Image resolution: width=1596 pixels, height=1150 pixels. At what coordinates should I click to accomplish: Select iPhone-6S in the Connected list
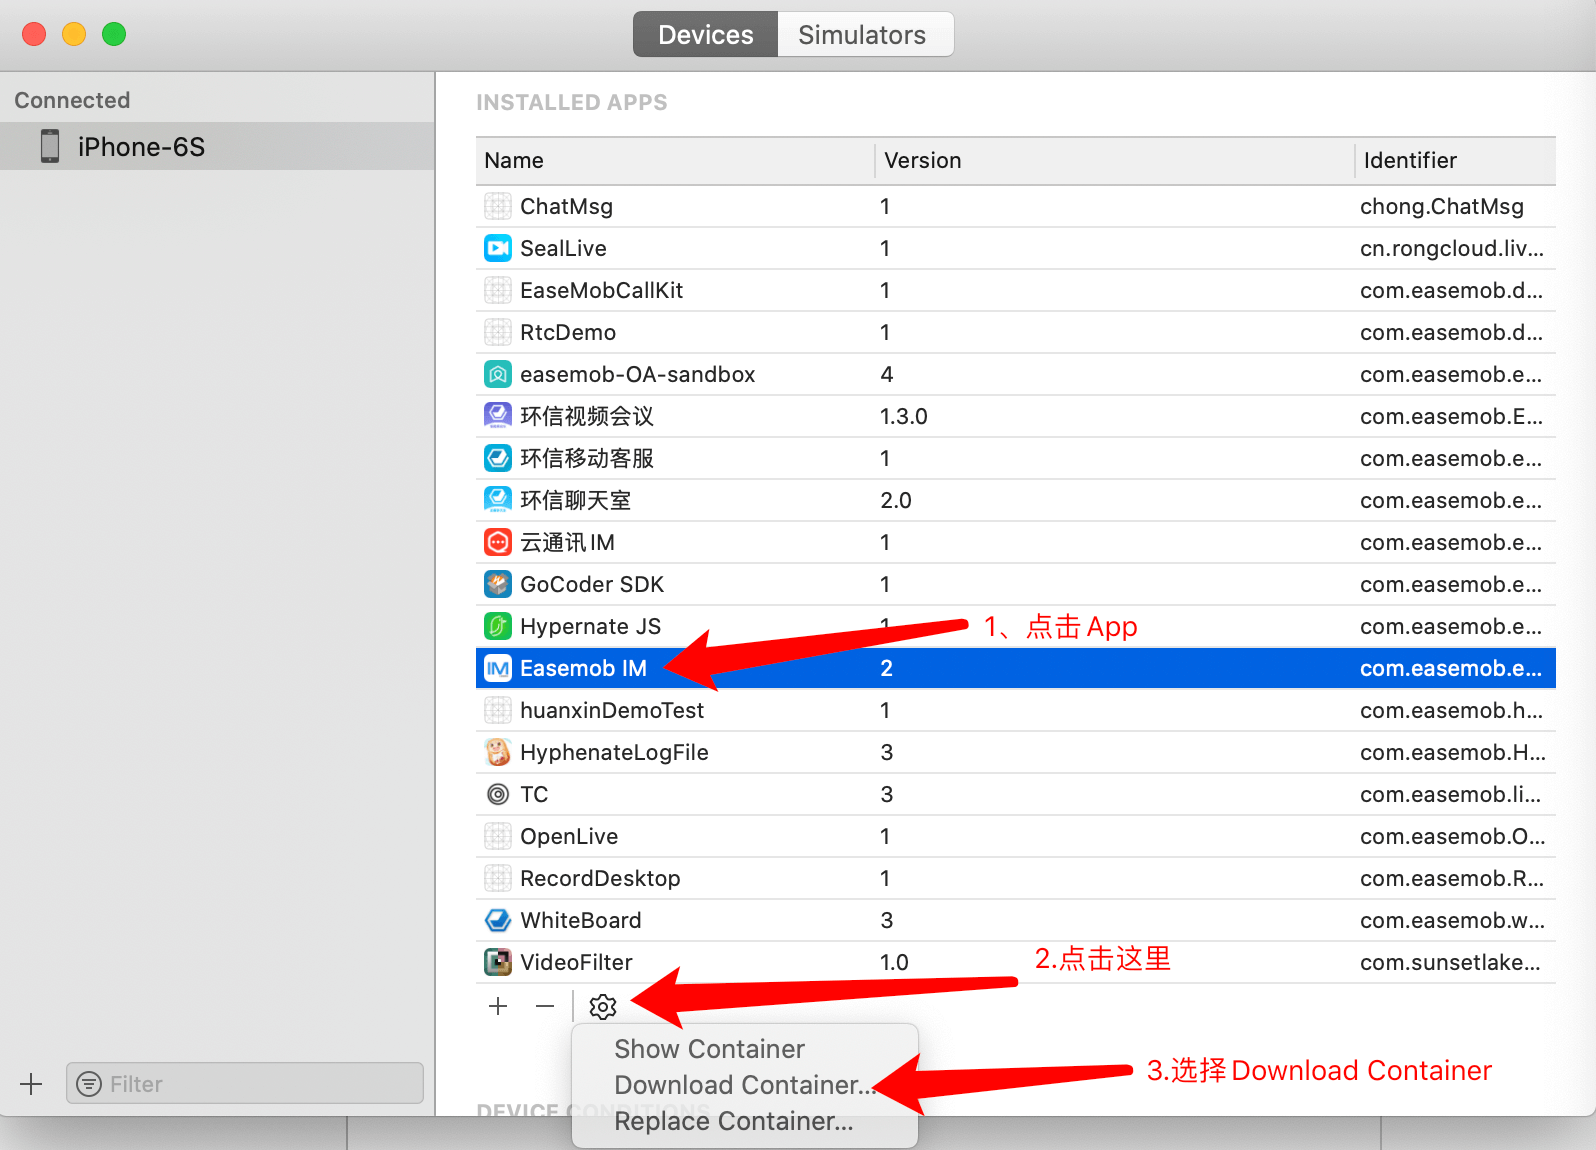[x=141, y=147]
